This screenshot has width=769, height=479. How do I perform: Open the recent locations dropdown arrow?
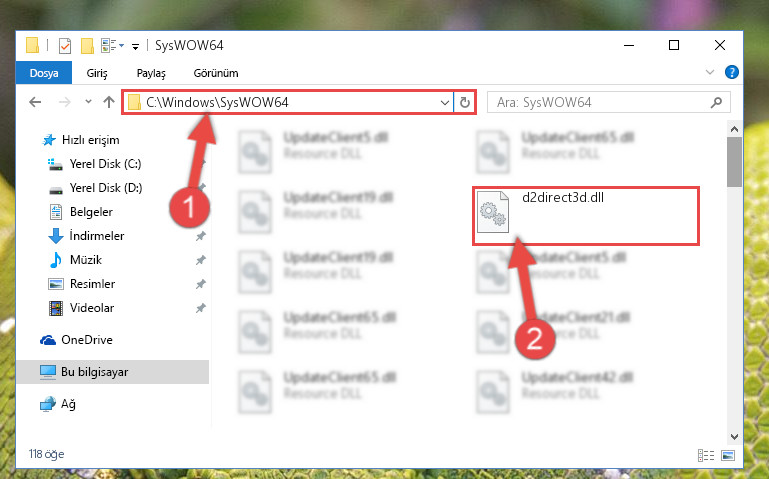tap(88, 101)
